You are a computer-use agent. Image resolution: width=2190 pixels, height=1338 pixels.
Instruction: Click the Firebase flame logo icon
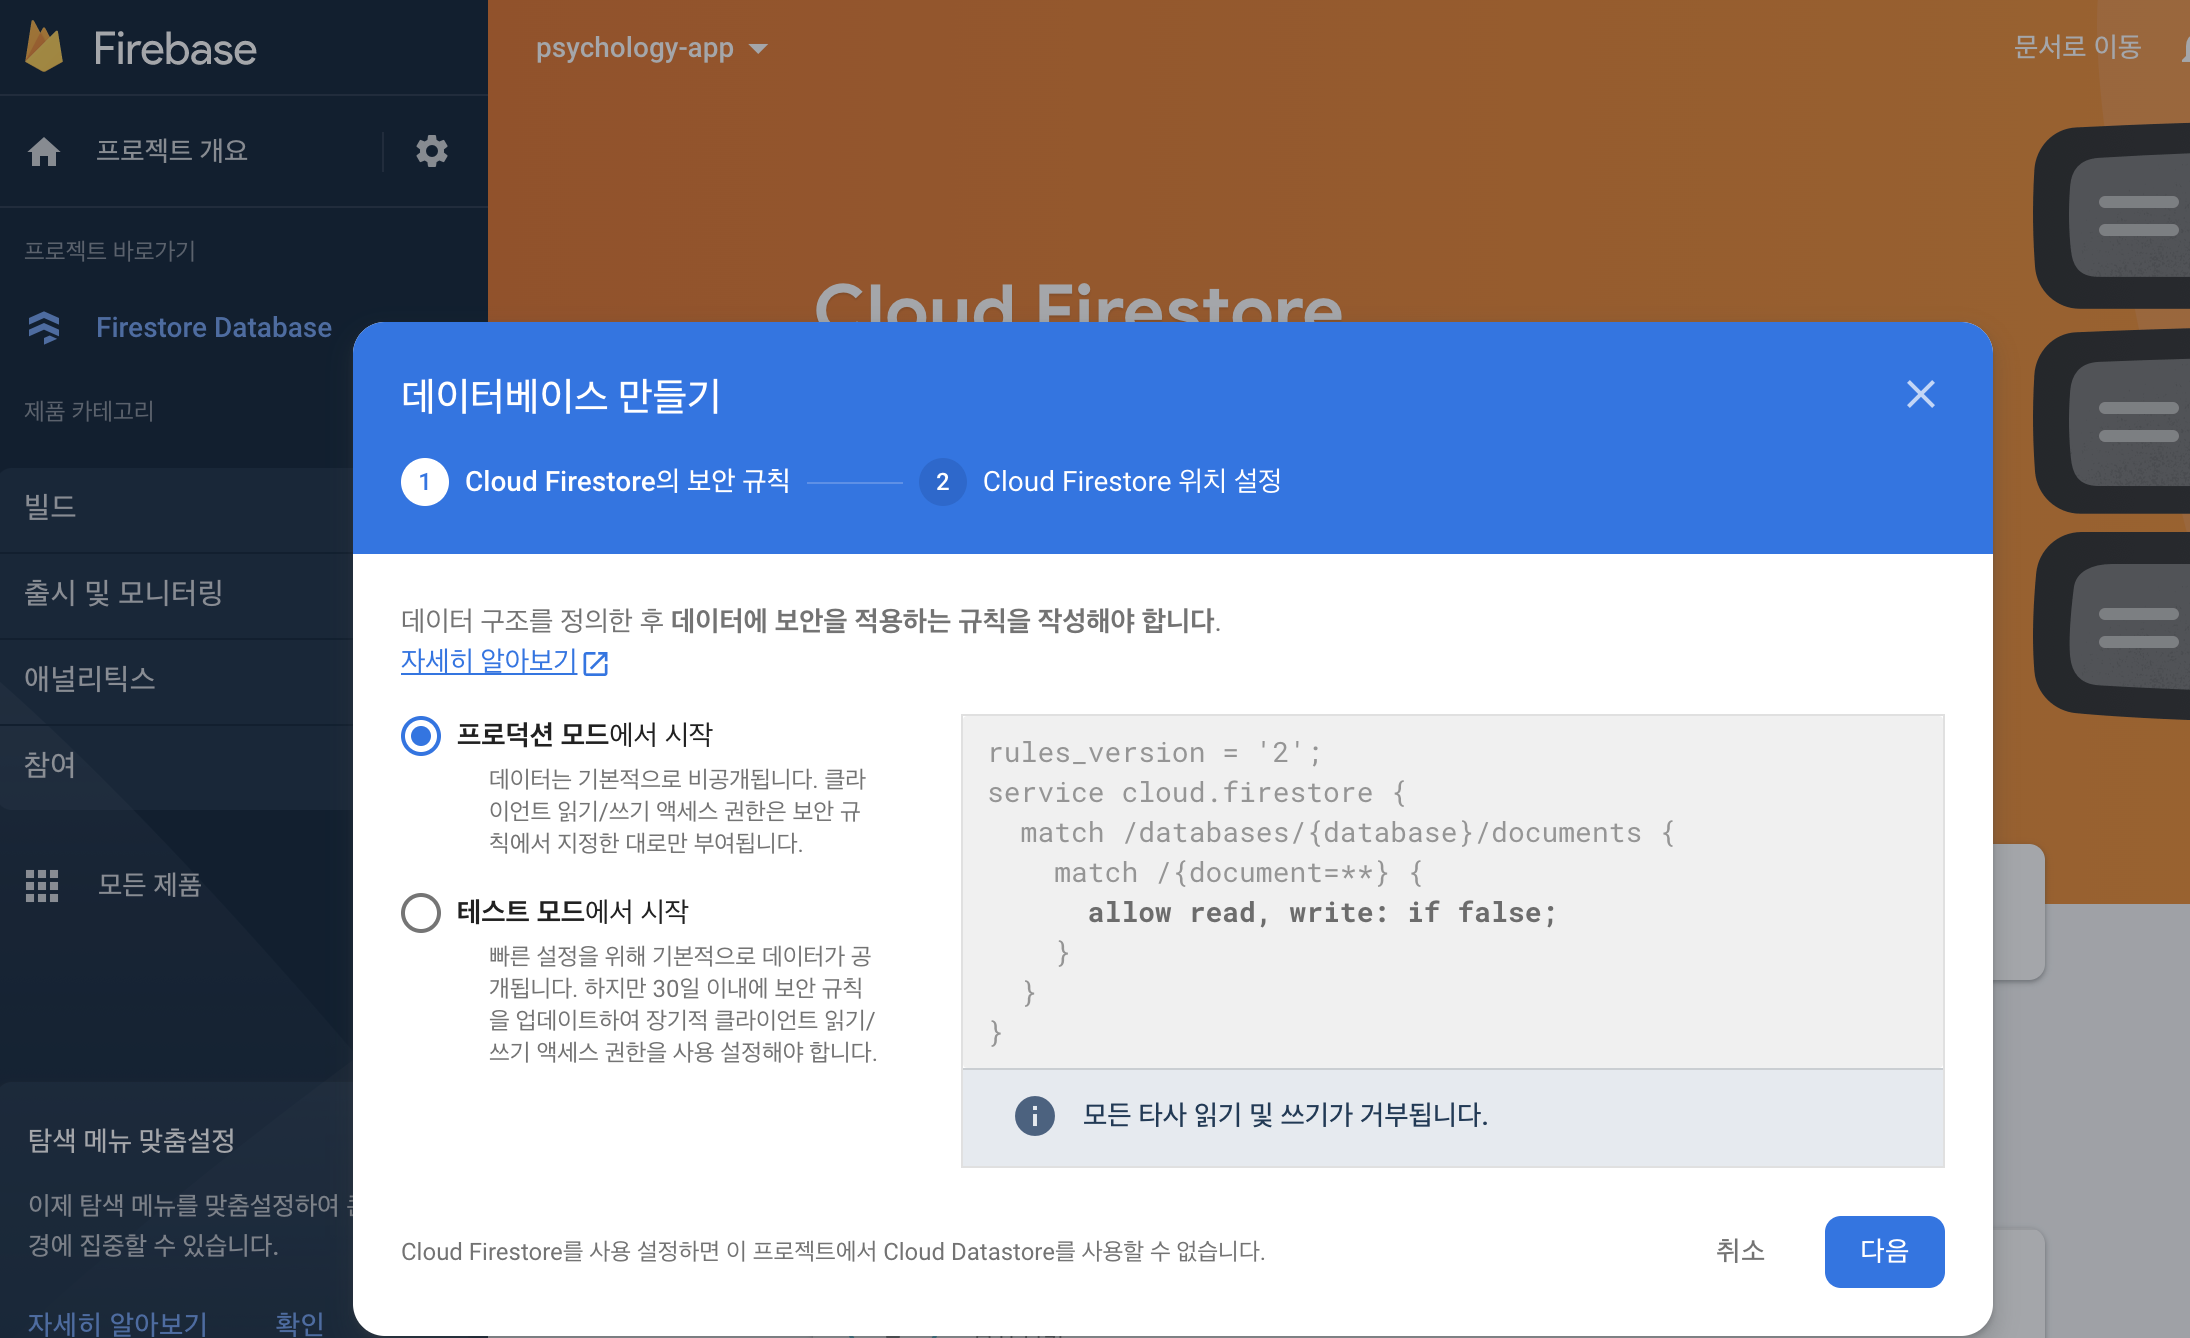pyautogui.click(x=44, y=47)
